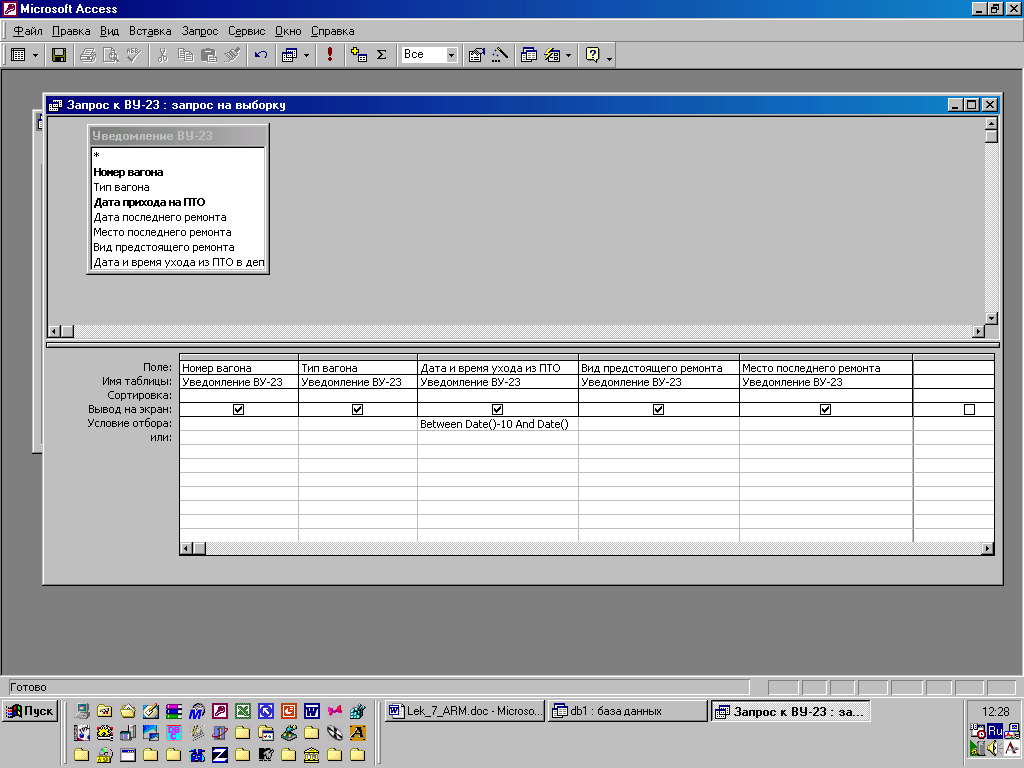Expand the Query Type dropdown arrow
This screenshot has width=1024, height=768.
(x=306, y=56)
